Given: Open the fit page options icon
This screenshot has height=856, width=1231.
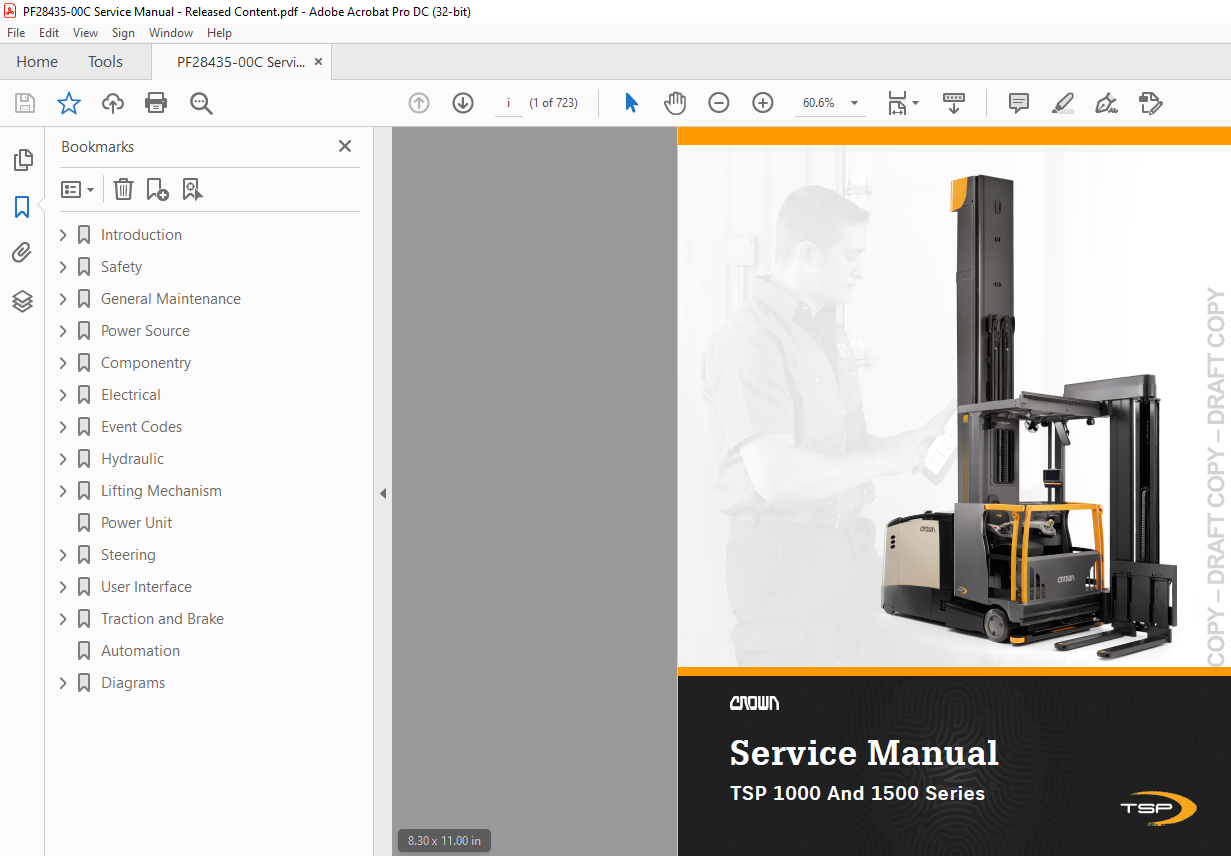Looking at the screenshot, I should click(903, 103).
